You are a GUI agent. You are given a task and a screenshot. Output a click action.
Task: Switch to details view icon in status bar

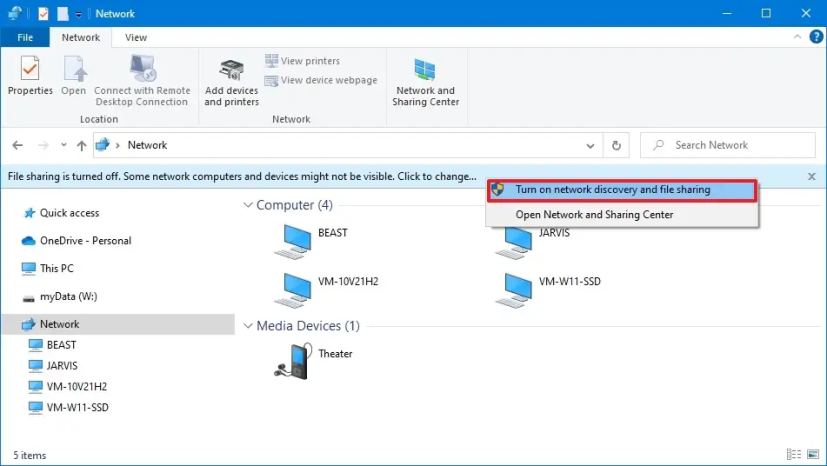click(x=793, y=454)
